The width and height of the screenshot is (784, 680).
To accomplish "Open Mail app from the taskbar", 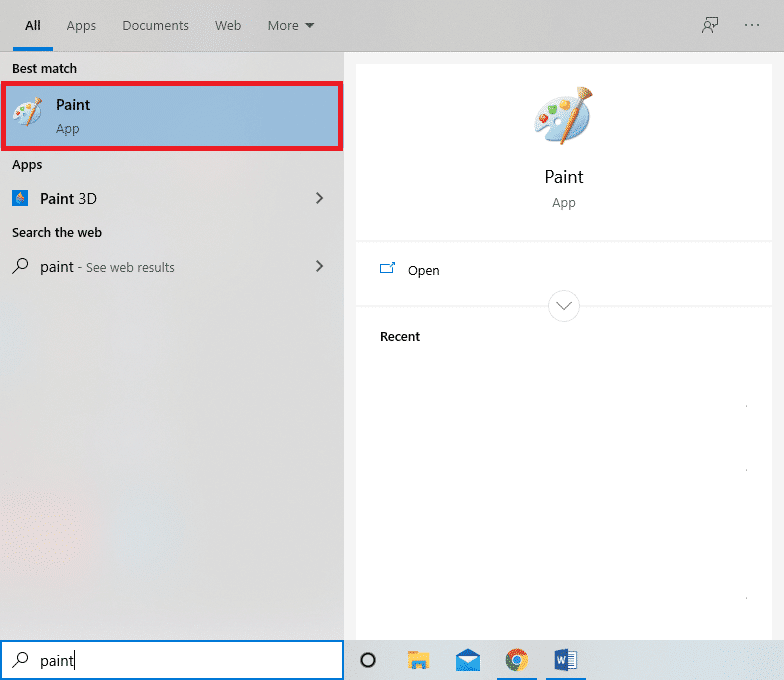I will coord(468,660).
